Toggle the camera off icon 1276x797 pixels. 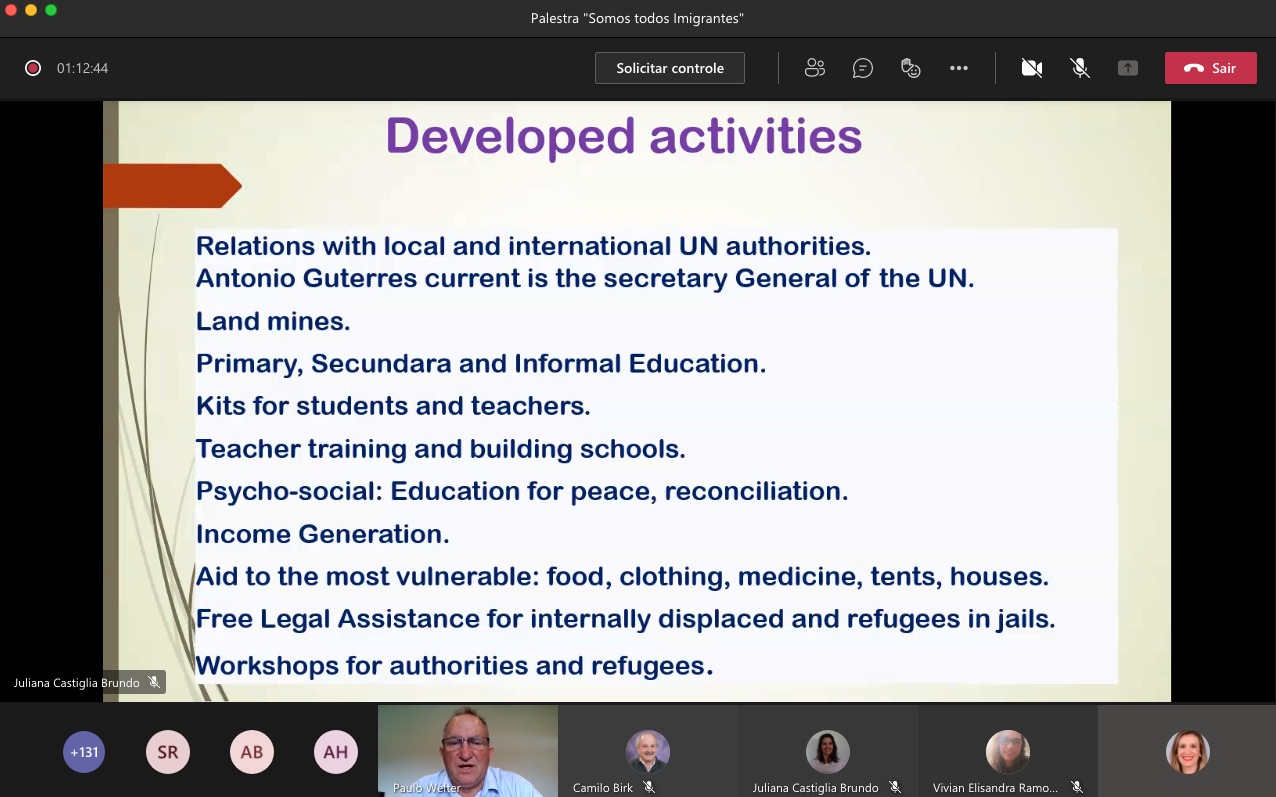pyautogui.click(x=1032, y=68)
